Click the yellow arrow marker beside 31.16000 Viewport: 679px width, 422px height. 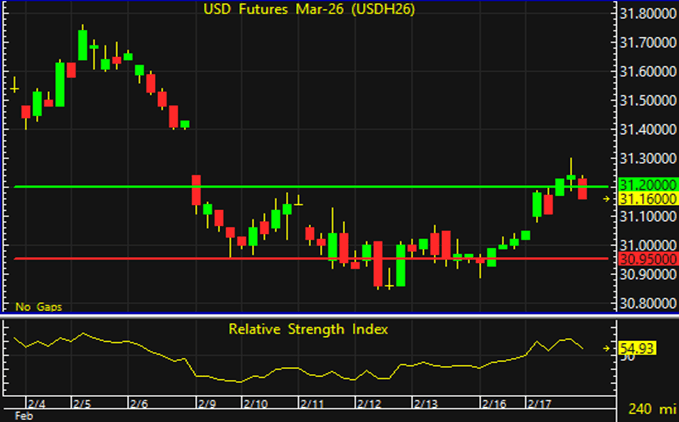pyautogui.click(x=605, y=200)
